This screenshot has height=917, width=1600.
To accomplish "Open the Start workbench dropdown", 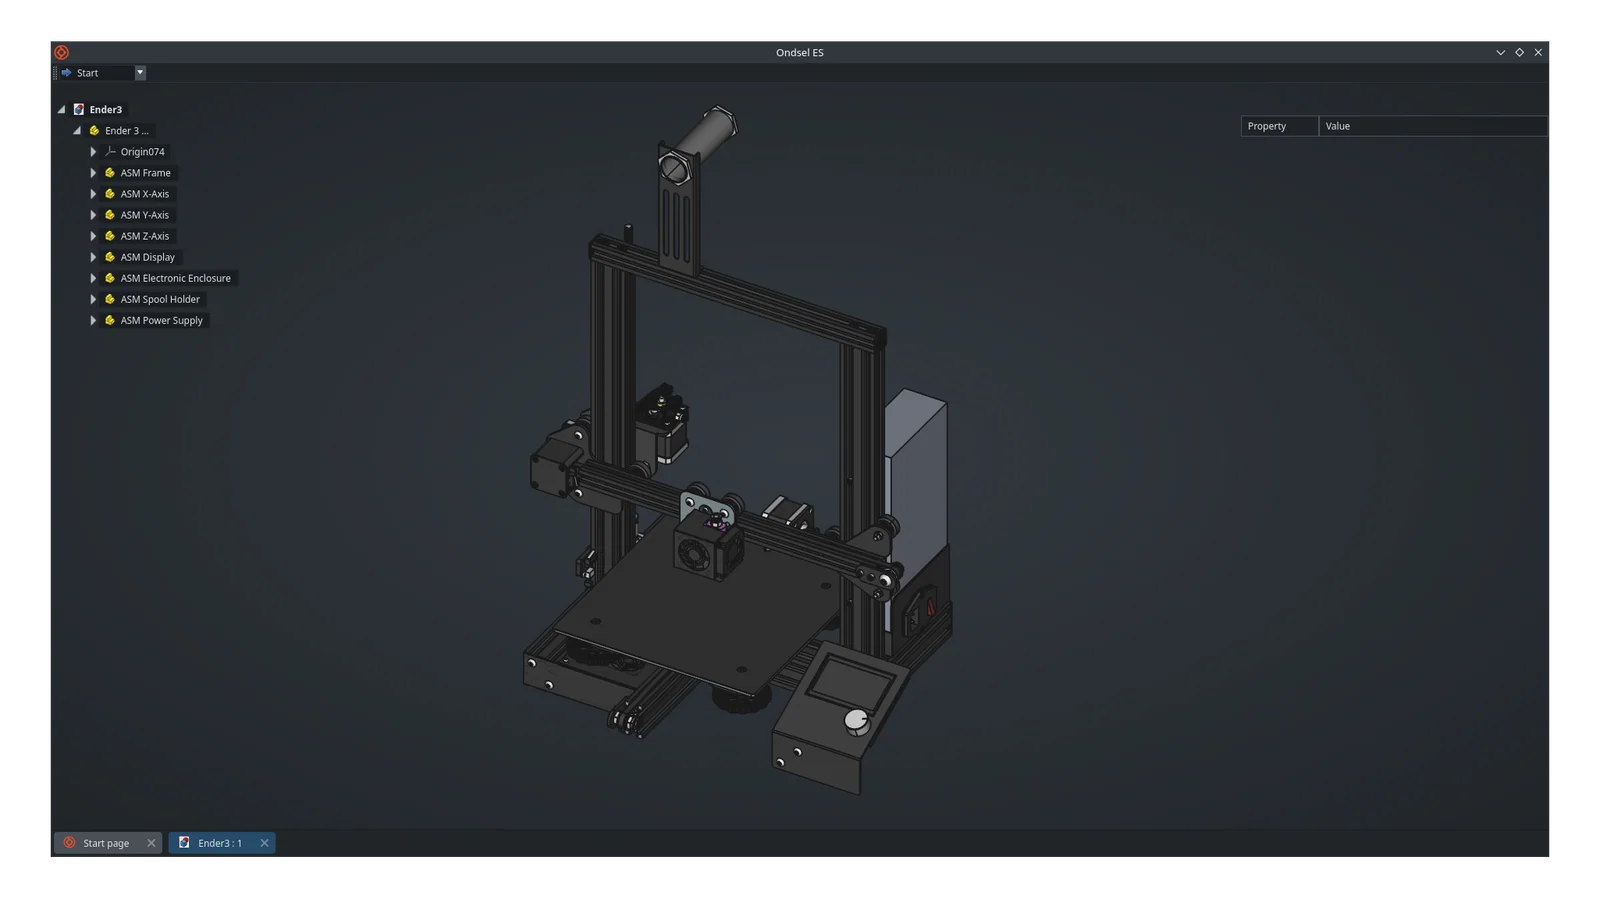I will tap(140, 73).
